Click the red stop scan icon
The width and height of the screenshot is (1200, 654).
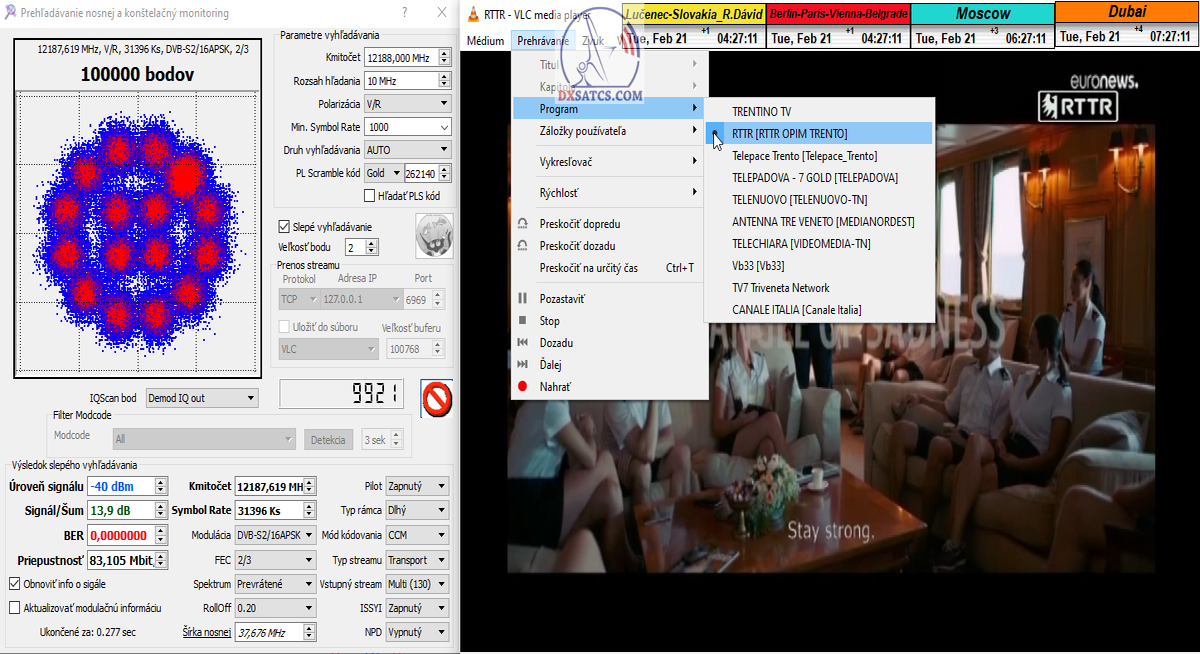click(436, 399)
